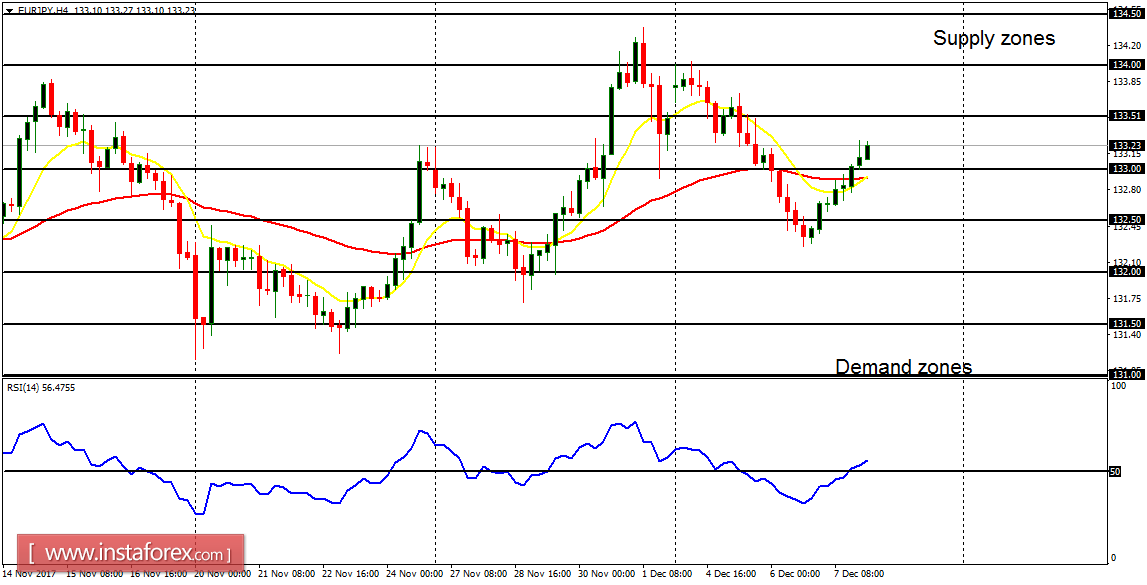Click the "7 Dec 08:00" time label
This screenshot has width=1147, height=585.
point(860,574)
